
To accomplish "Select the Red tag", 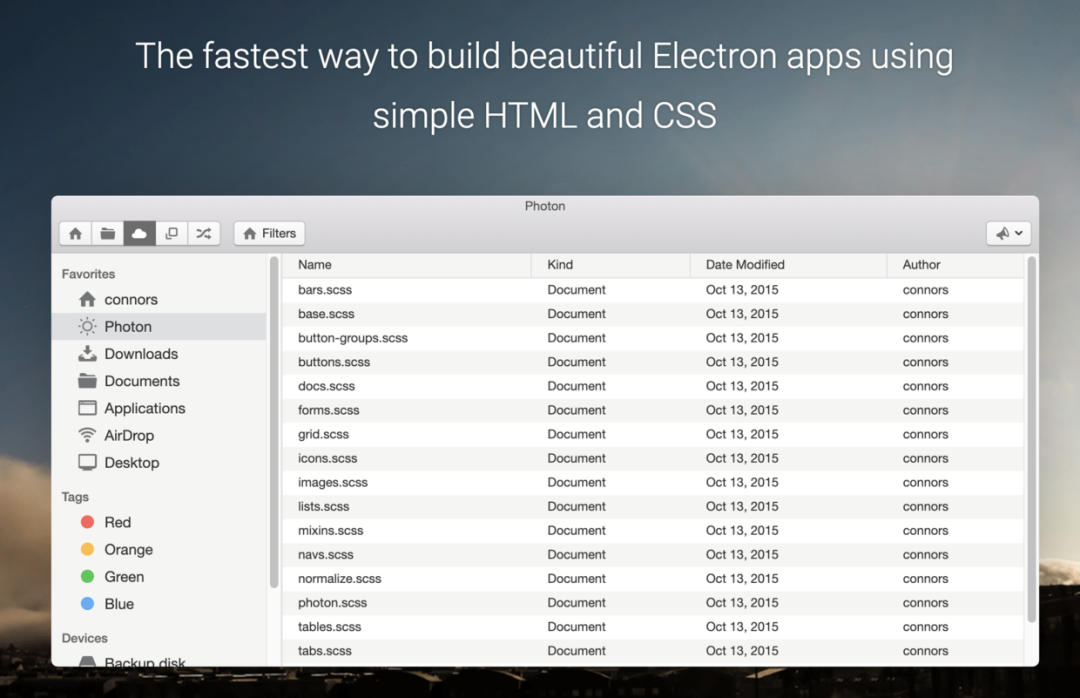I will 159,522.
